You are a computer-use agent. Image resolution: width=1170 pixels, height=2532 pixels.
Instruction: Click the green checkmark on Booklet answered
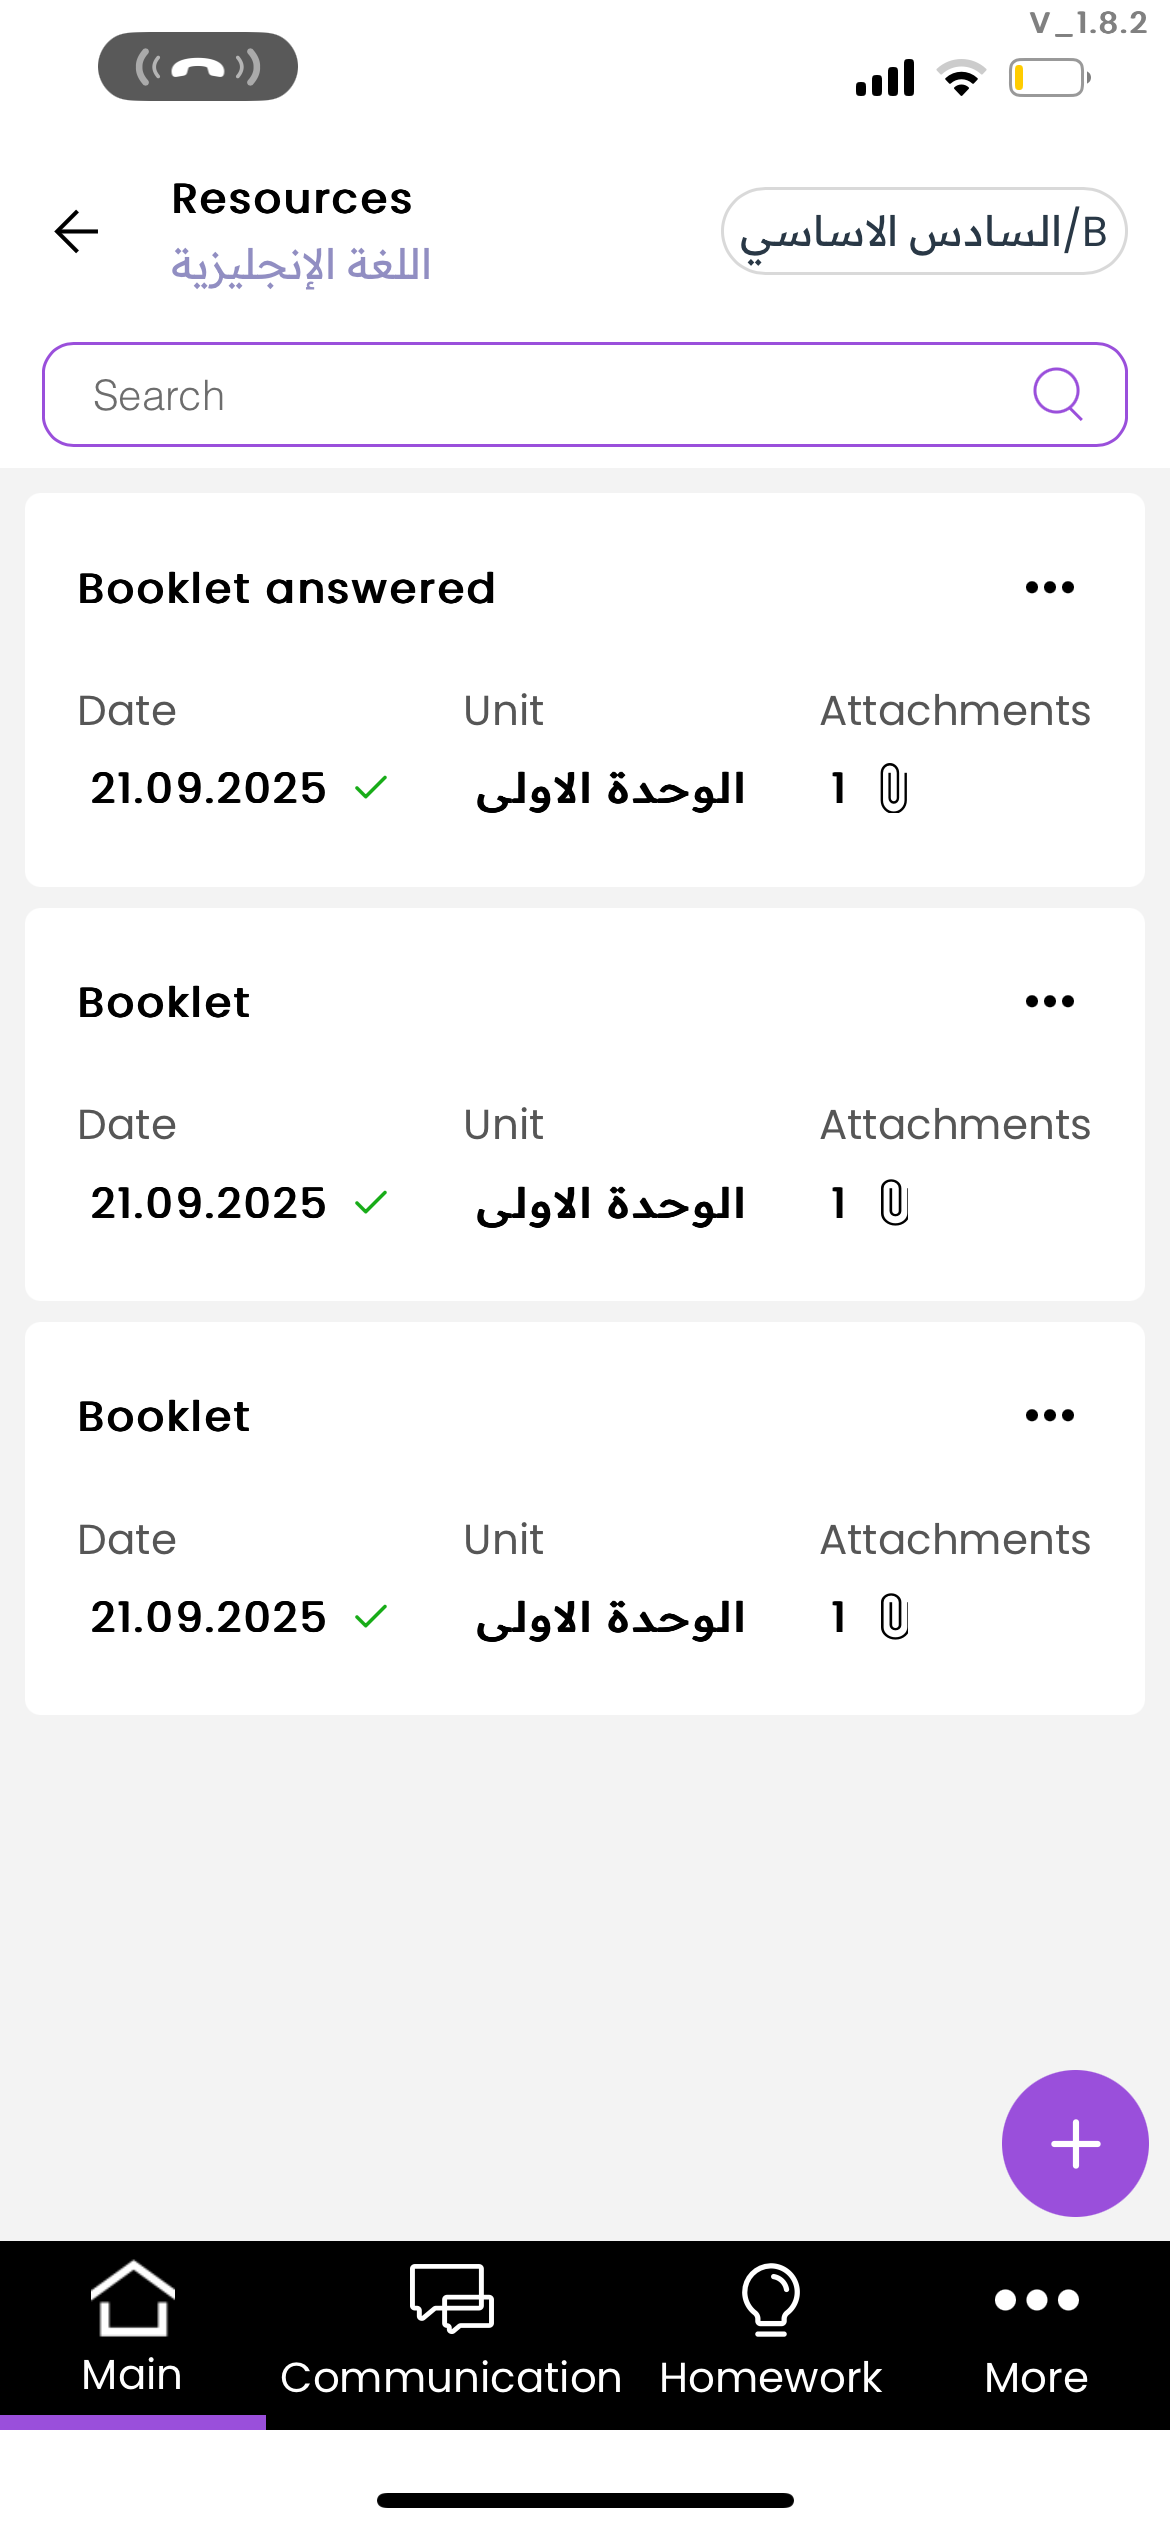371,789
